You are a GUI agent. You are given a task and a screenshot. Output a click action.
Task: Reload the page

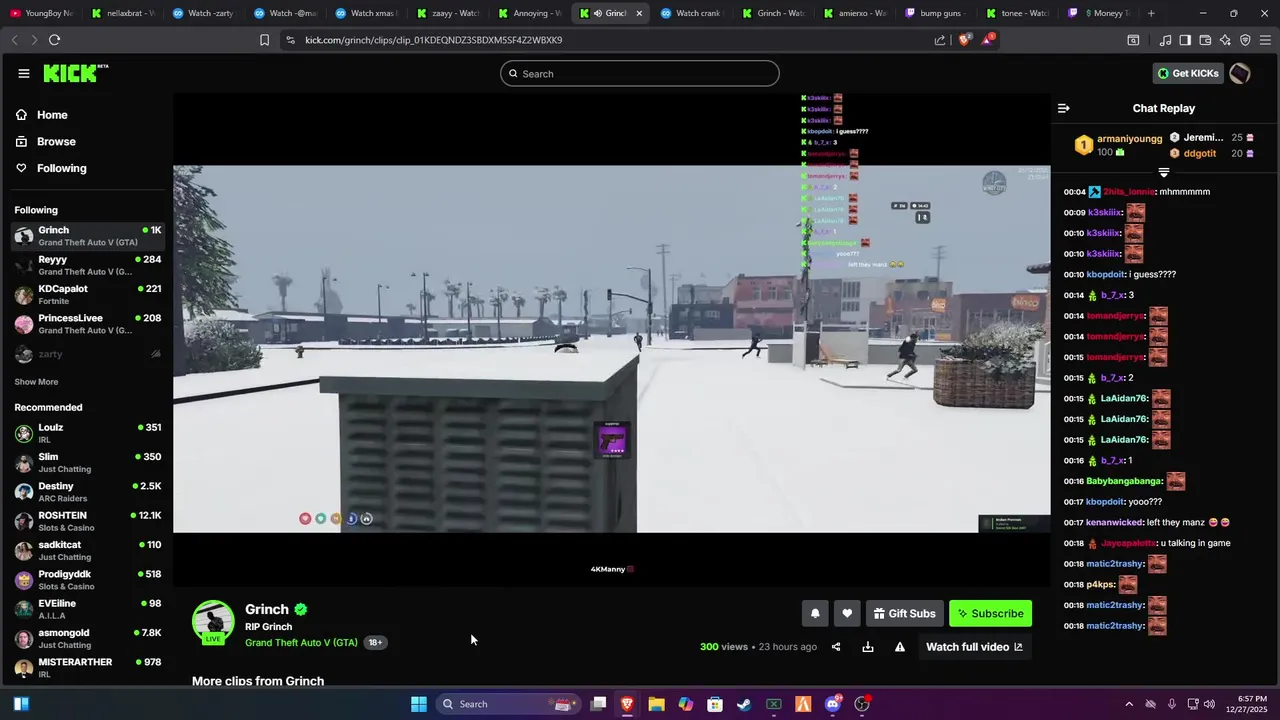click(x=54, y=40)
